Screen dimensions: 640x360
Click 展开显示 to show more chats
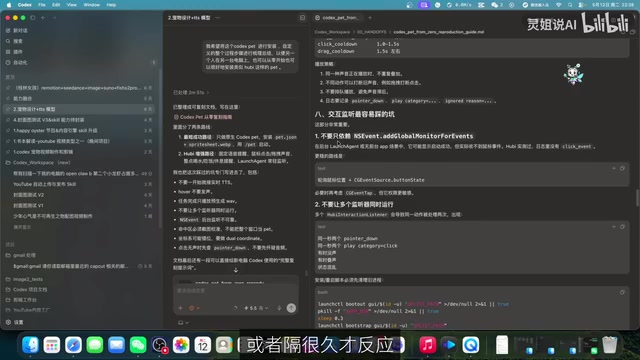tap(22, 227)
